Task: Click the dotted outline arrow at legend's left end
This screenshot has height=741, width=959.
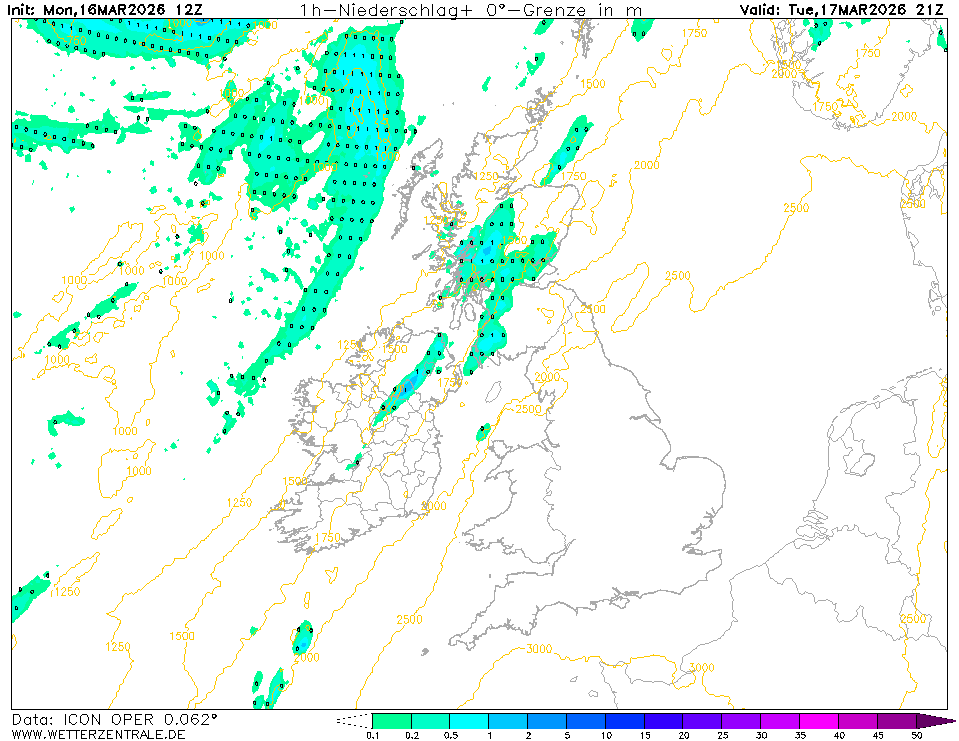Action: coord(352,720)
